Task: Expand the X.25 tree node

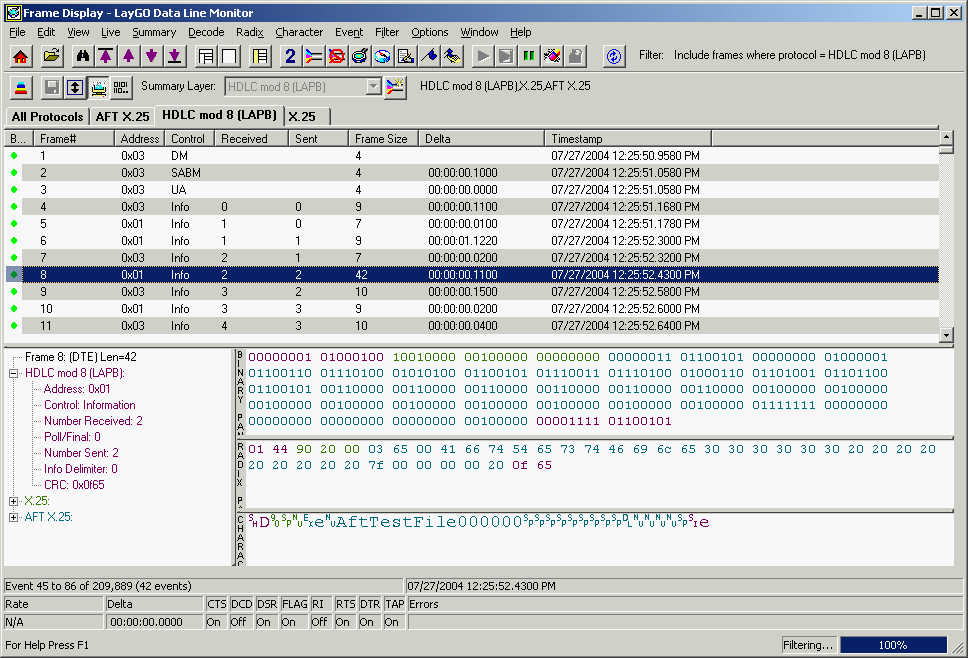Action: click(x=13, y=501)
